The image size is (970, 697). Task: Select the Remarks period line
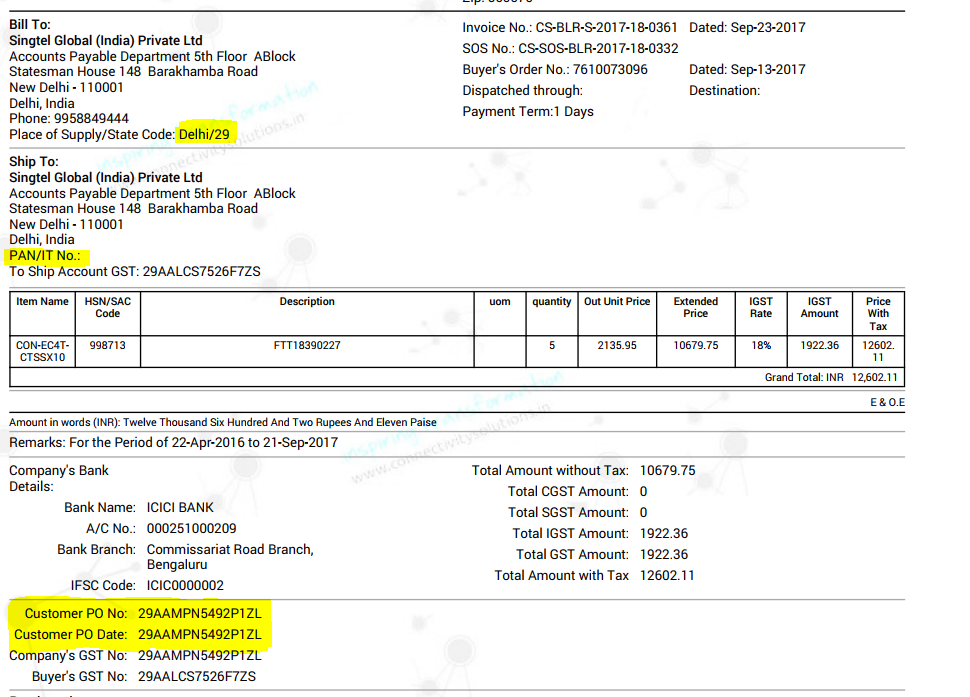tap(174, 442)
